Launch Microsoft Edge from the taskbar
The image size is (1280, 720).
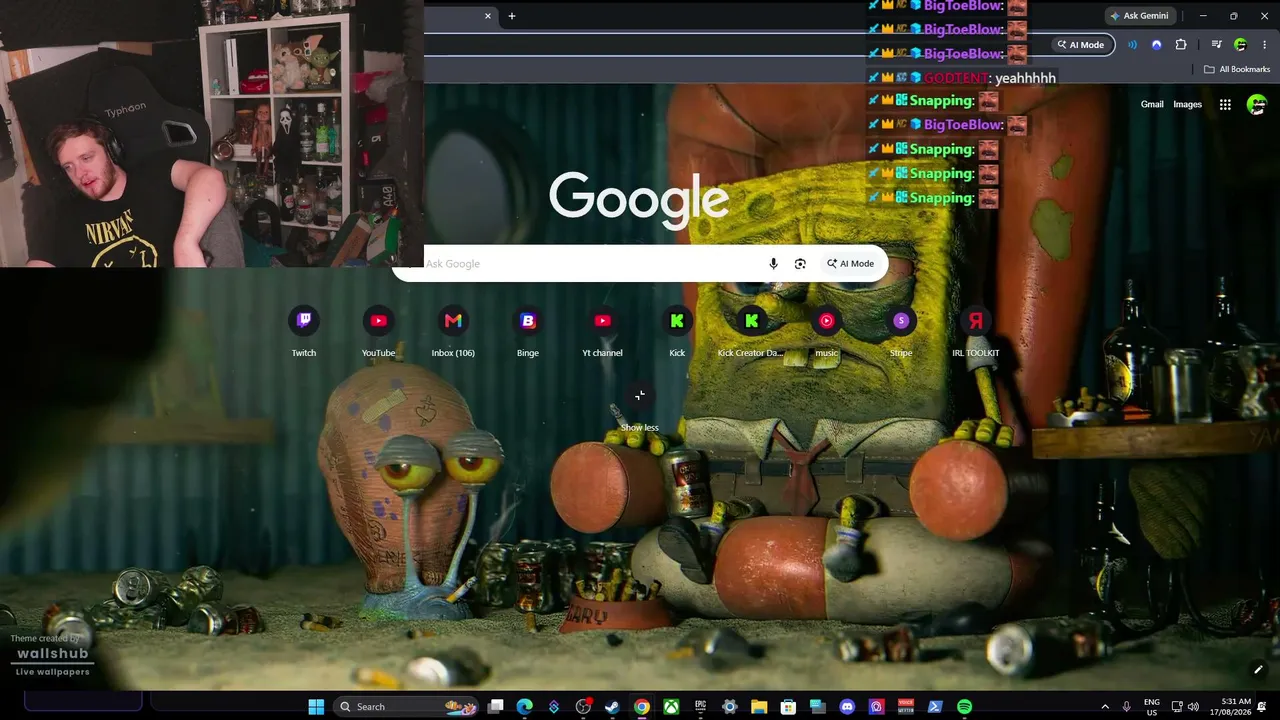525,707
